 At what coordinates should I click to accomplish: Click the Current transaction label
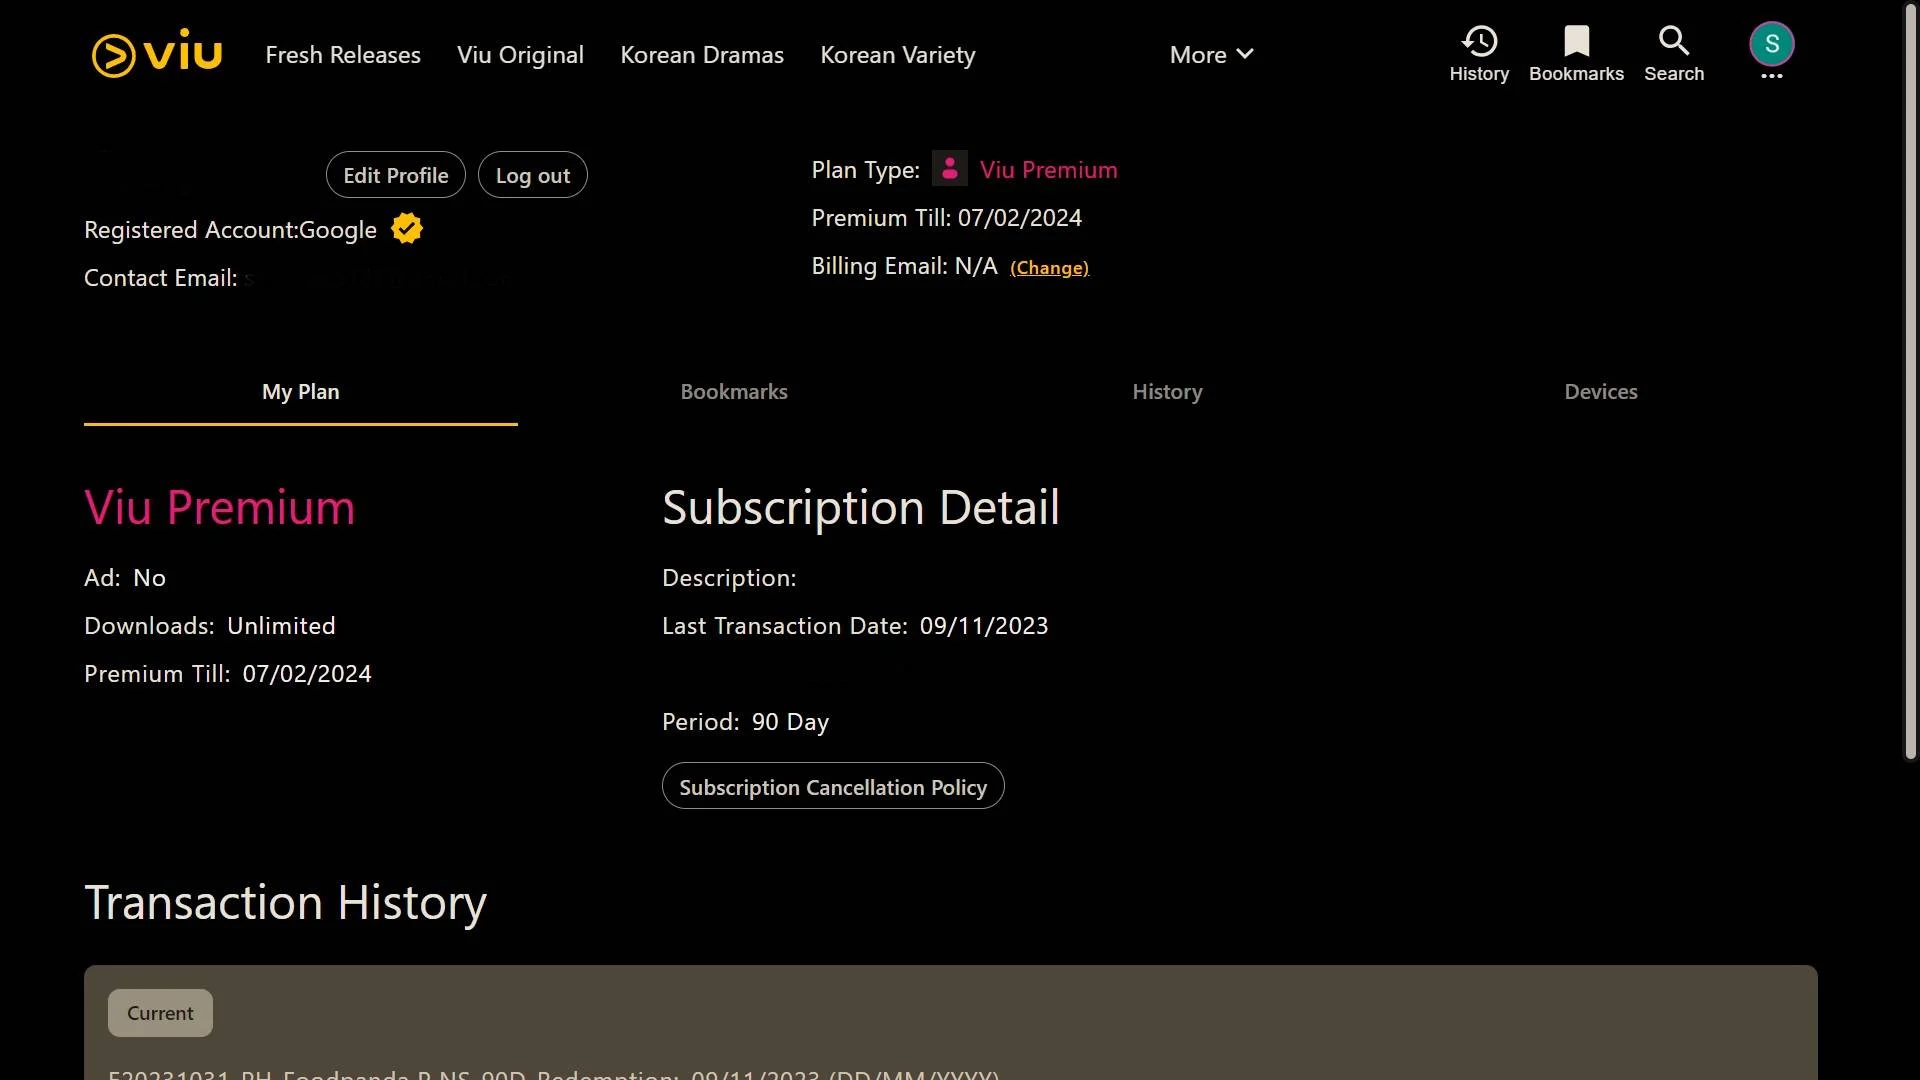click(x=160, y=1013)
